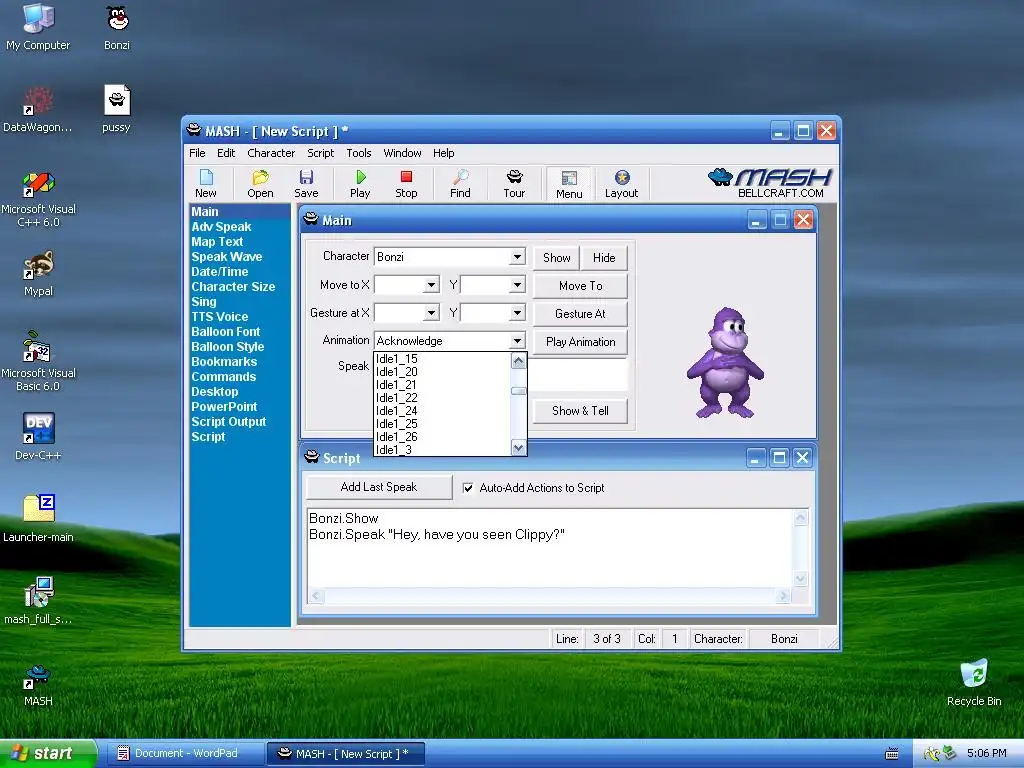Open the Tools menu
Image resolution: width=1024 pixels, height=768 pixels.
359,153
